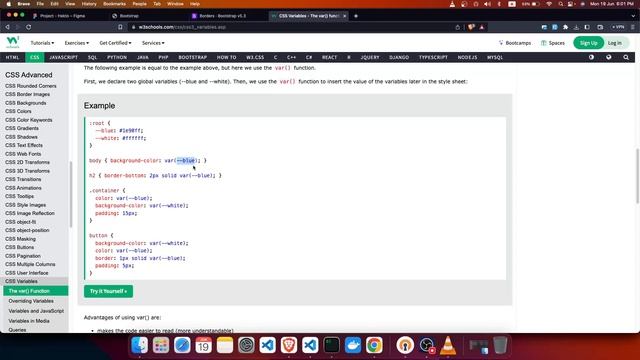Expand the Get Certified dropdown
This screenshot has width=640, height=360.
[115, 43]
